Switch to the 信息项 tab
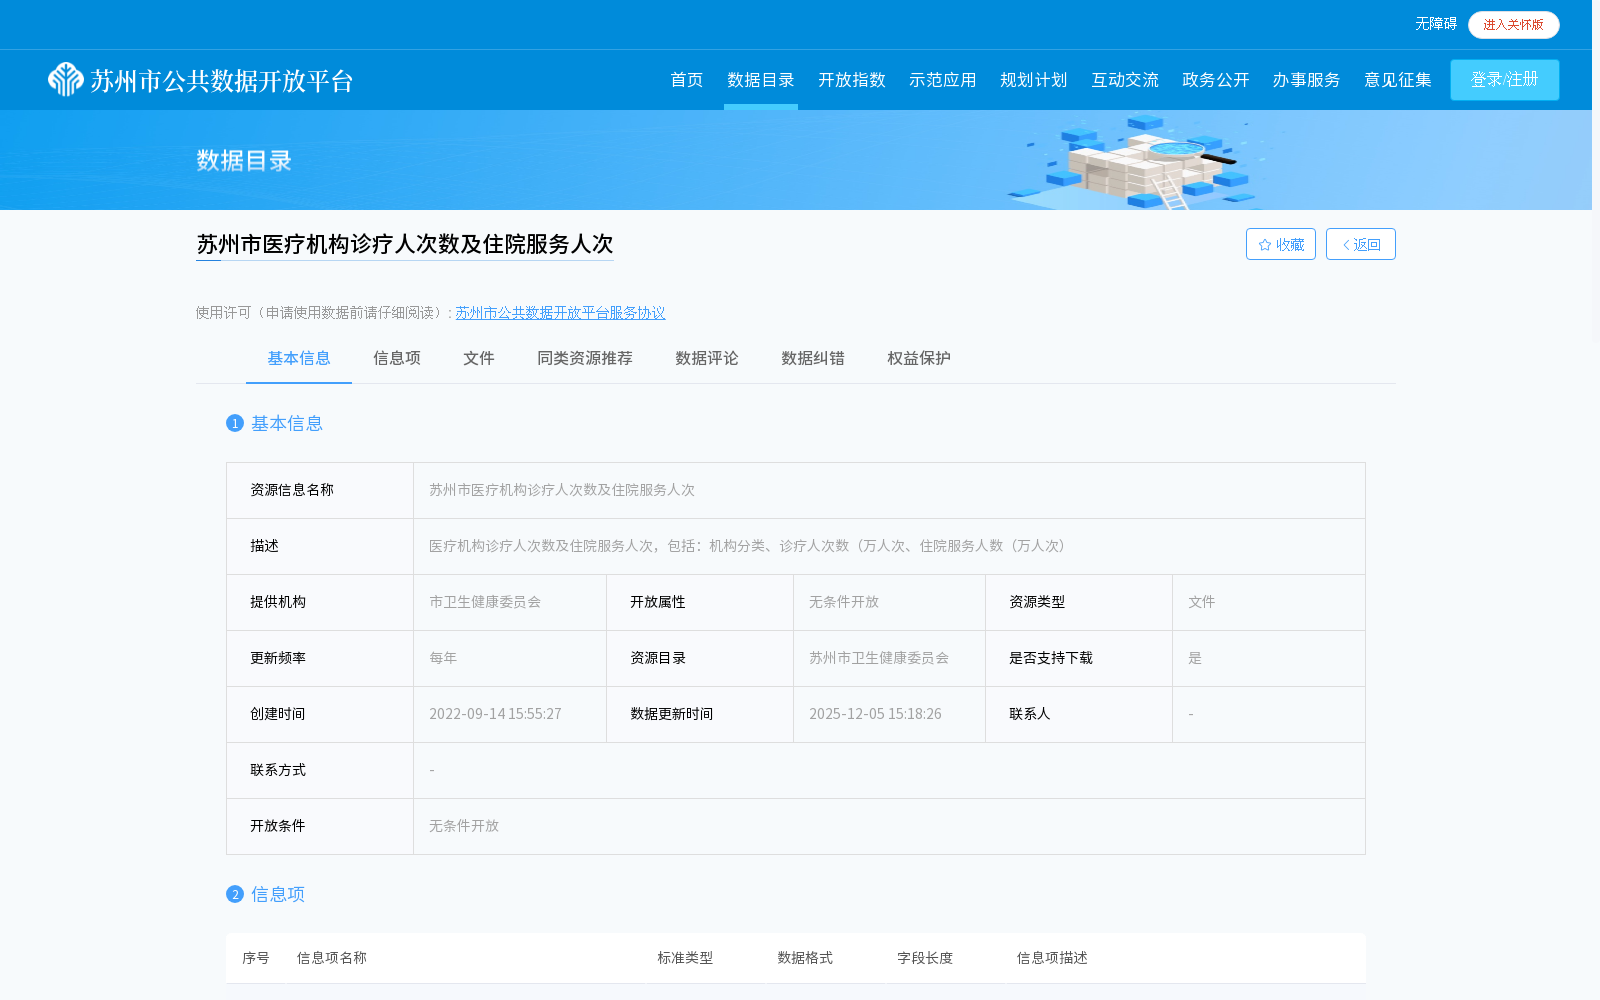 (396, 358)
